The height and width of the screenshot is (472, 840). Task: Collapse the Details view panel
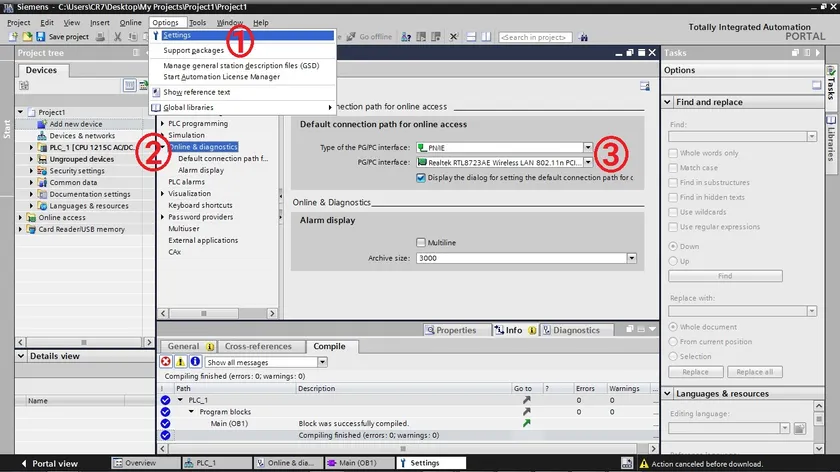coord(21,356)
